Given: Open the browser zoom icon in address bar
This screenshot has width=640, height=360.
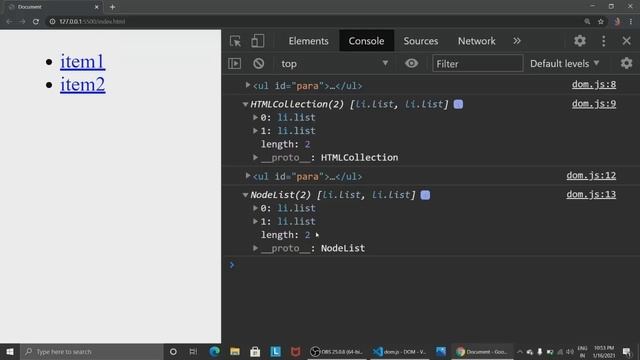Looking at the screenshot, I should (x=587, y=21).
